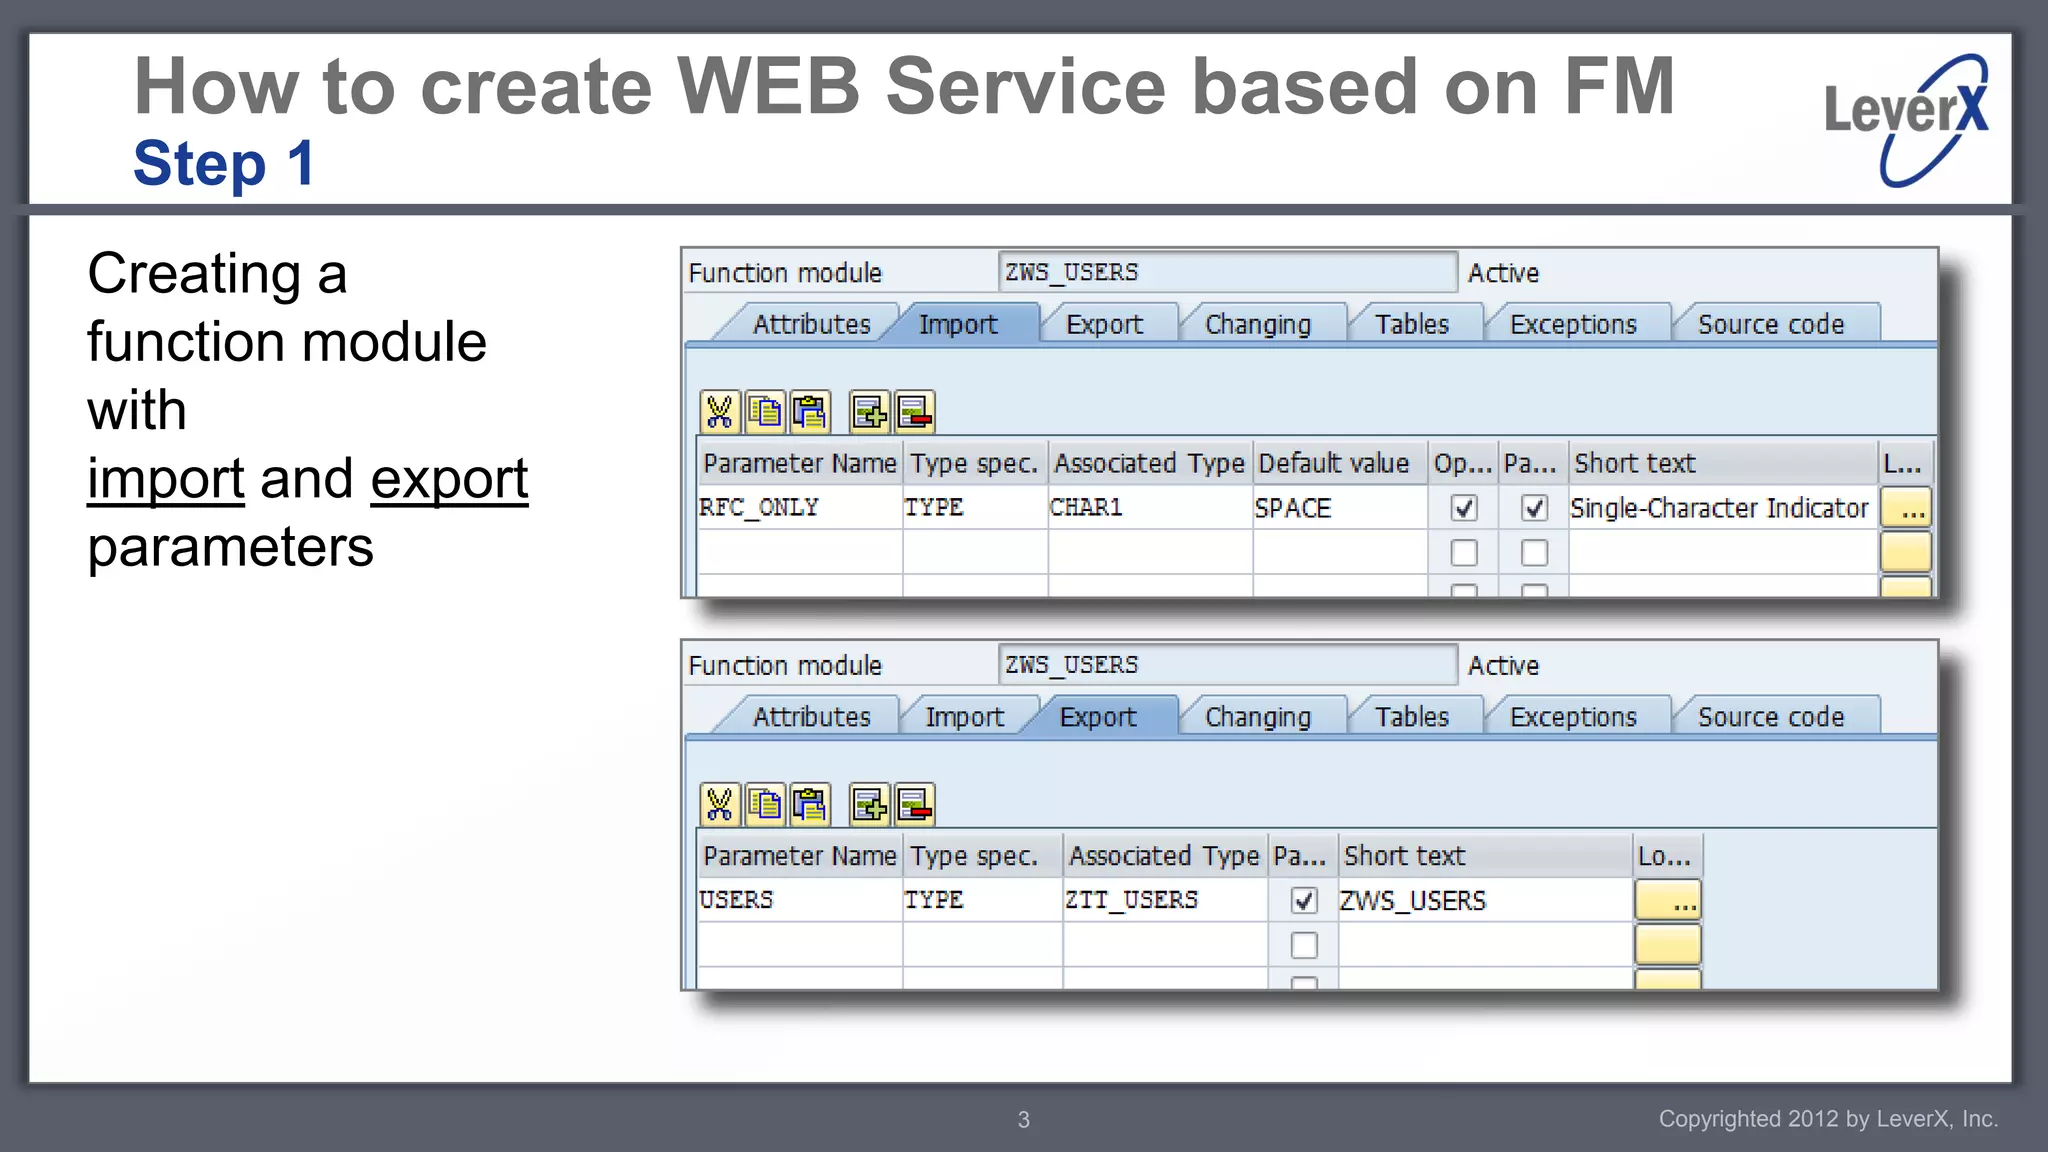Click the Delete Row icon in the Export panel toolbar
This screenshot has width=2048, height=1152.
coord(914,804)
